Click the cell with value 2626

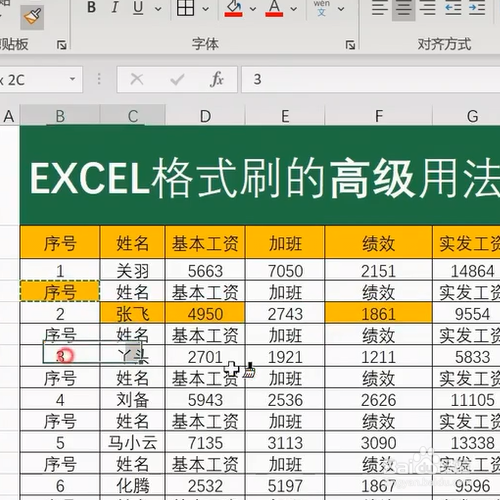(379, 399)
